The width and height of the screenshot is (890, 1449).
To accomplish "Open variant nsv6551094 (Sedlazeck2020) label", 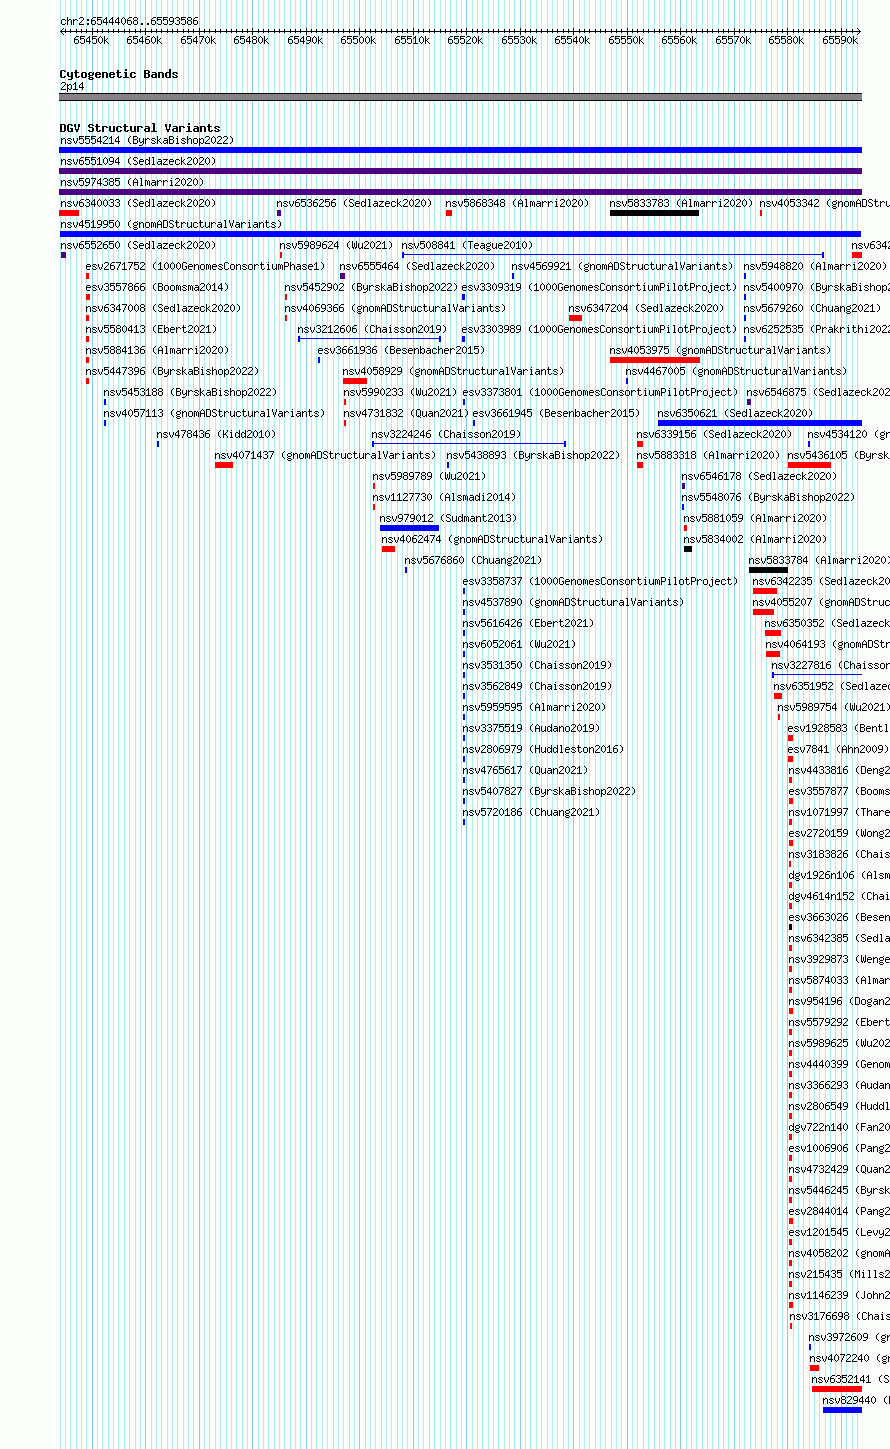I will coord(138,161).
